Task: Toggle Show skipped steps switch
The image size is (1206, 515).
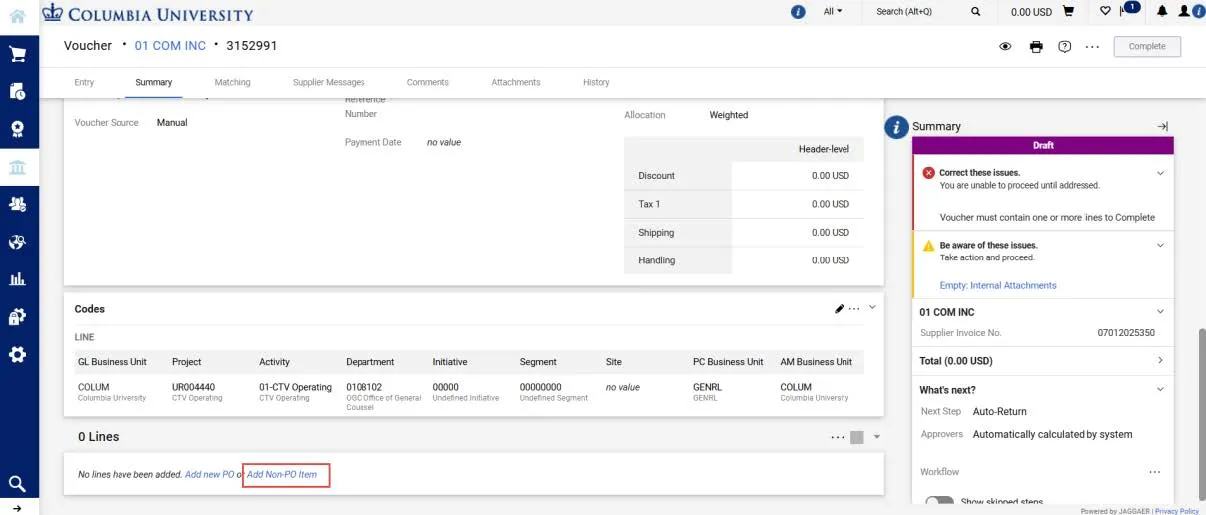Action: pyautogui.click(x=939, y=502)
